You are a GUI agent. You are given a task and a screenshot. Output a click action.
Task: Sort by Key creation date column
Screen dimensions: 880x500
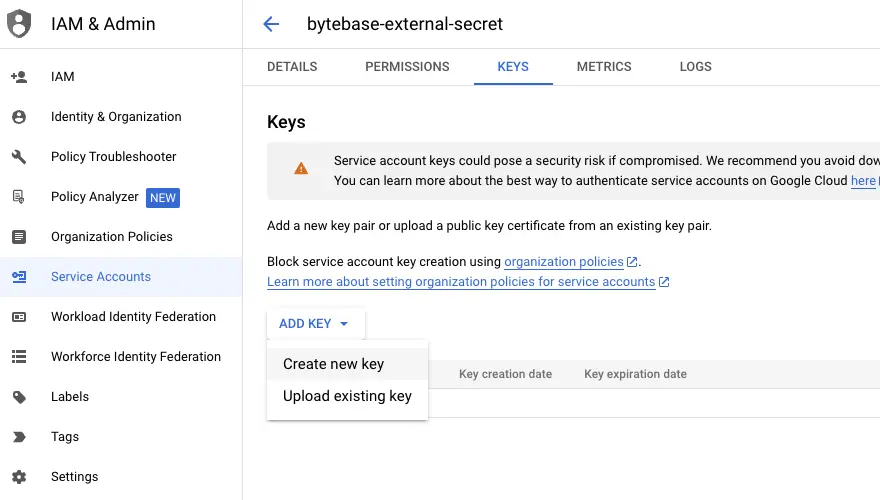(505, 374)
